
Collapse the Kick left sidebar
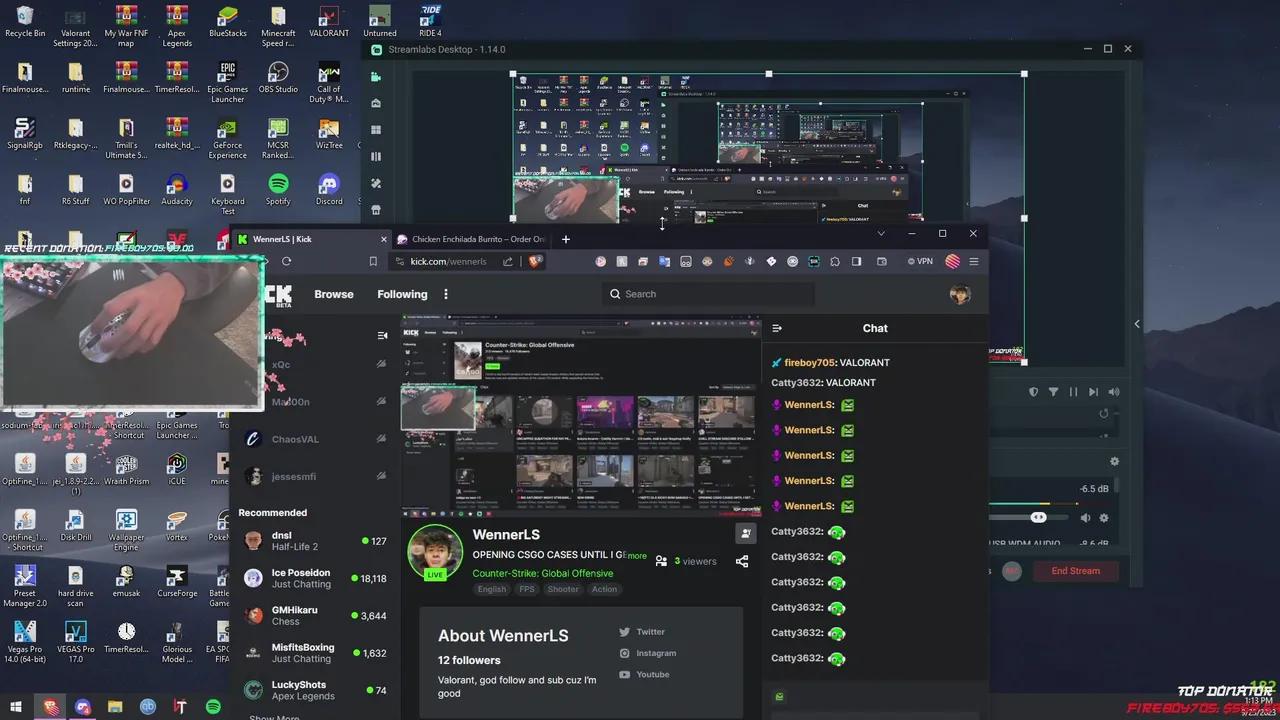(x=382, y=335)
